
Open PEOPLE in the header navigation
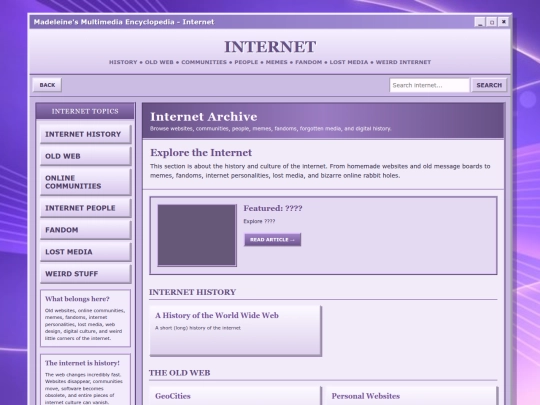coord(246,62)
